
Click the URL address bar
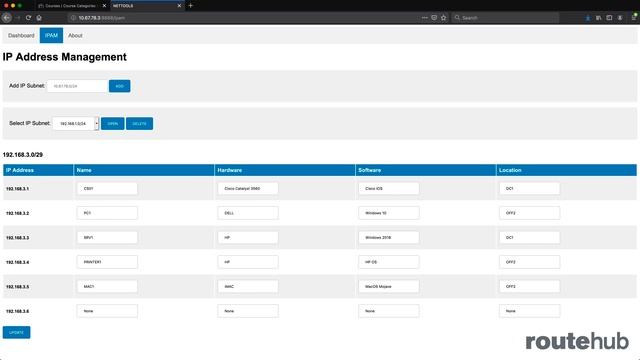point(245,18)
